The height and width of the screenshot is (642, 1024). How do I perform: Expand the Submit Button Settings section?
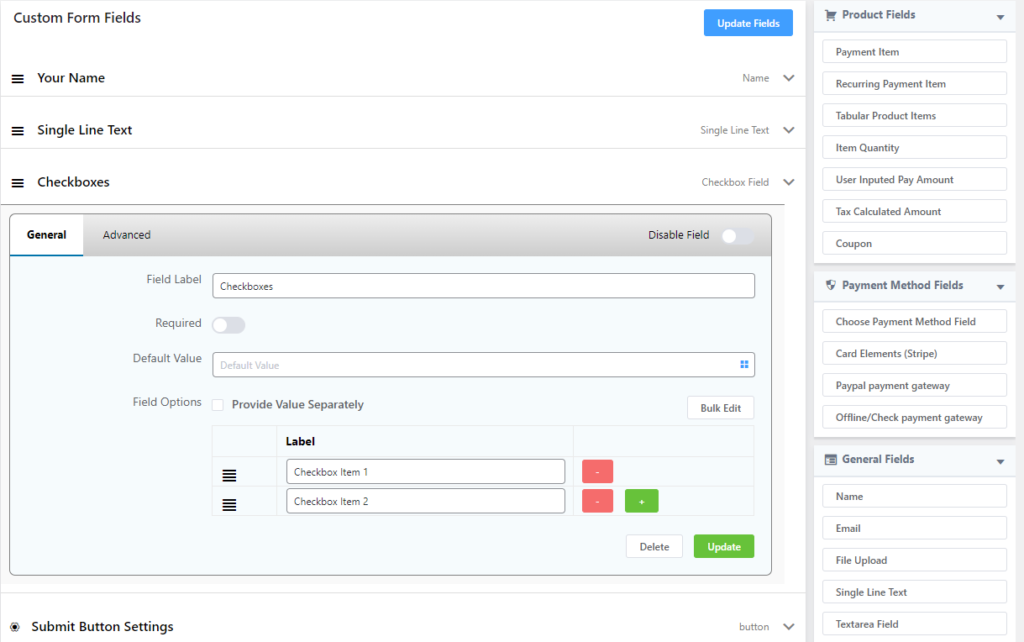coord(789,626)
